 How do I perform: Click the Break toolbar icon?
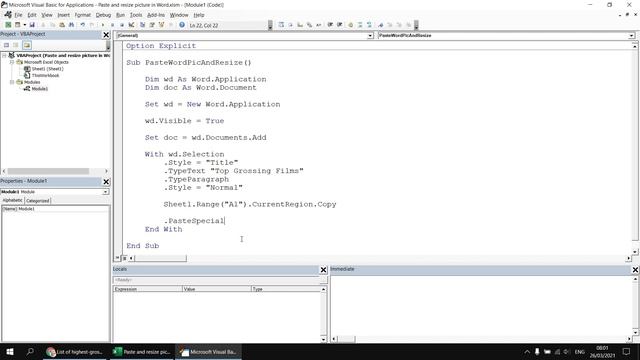[x=112, y=25]
